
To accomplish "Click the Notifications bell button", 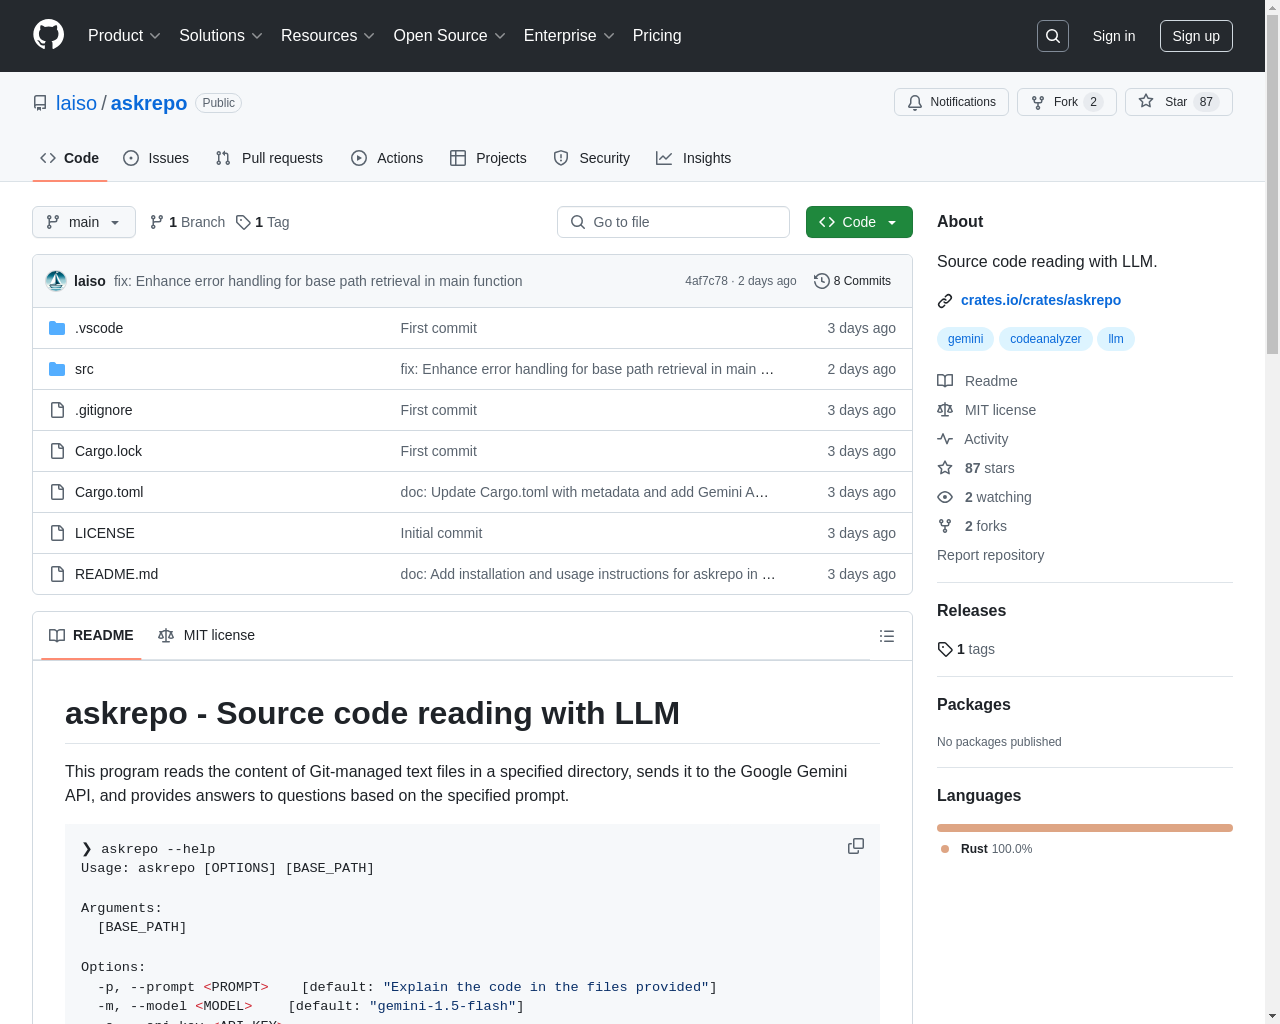I will [x=951, y=102].
